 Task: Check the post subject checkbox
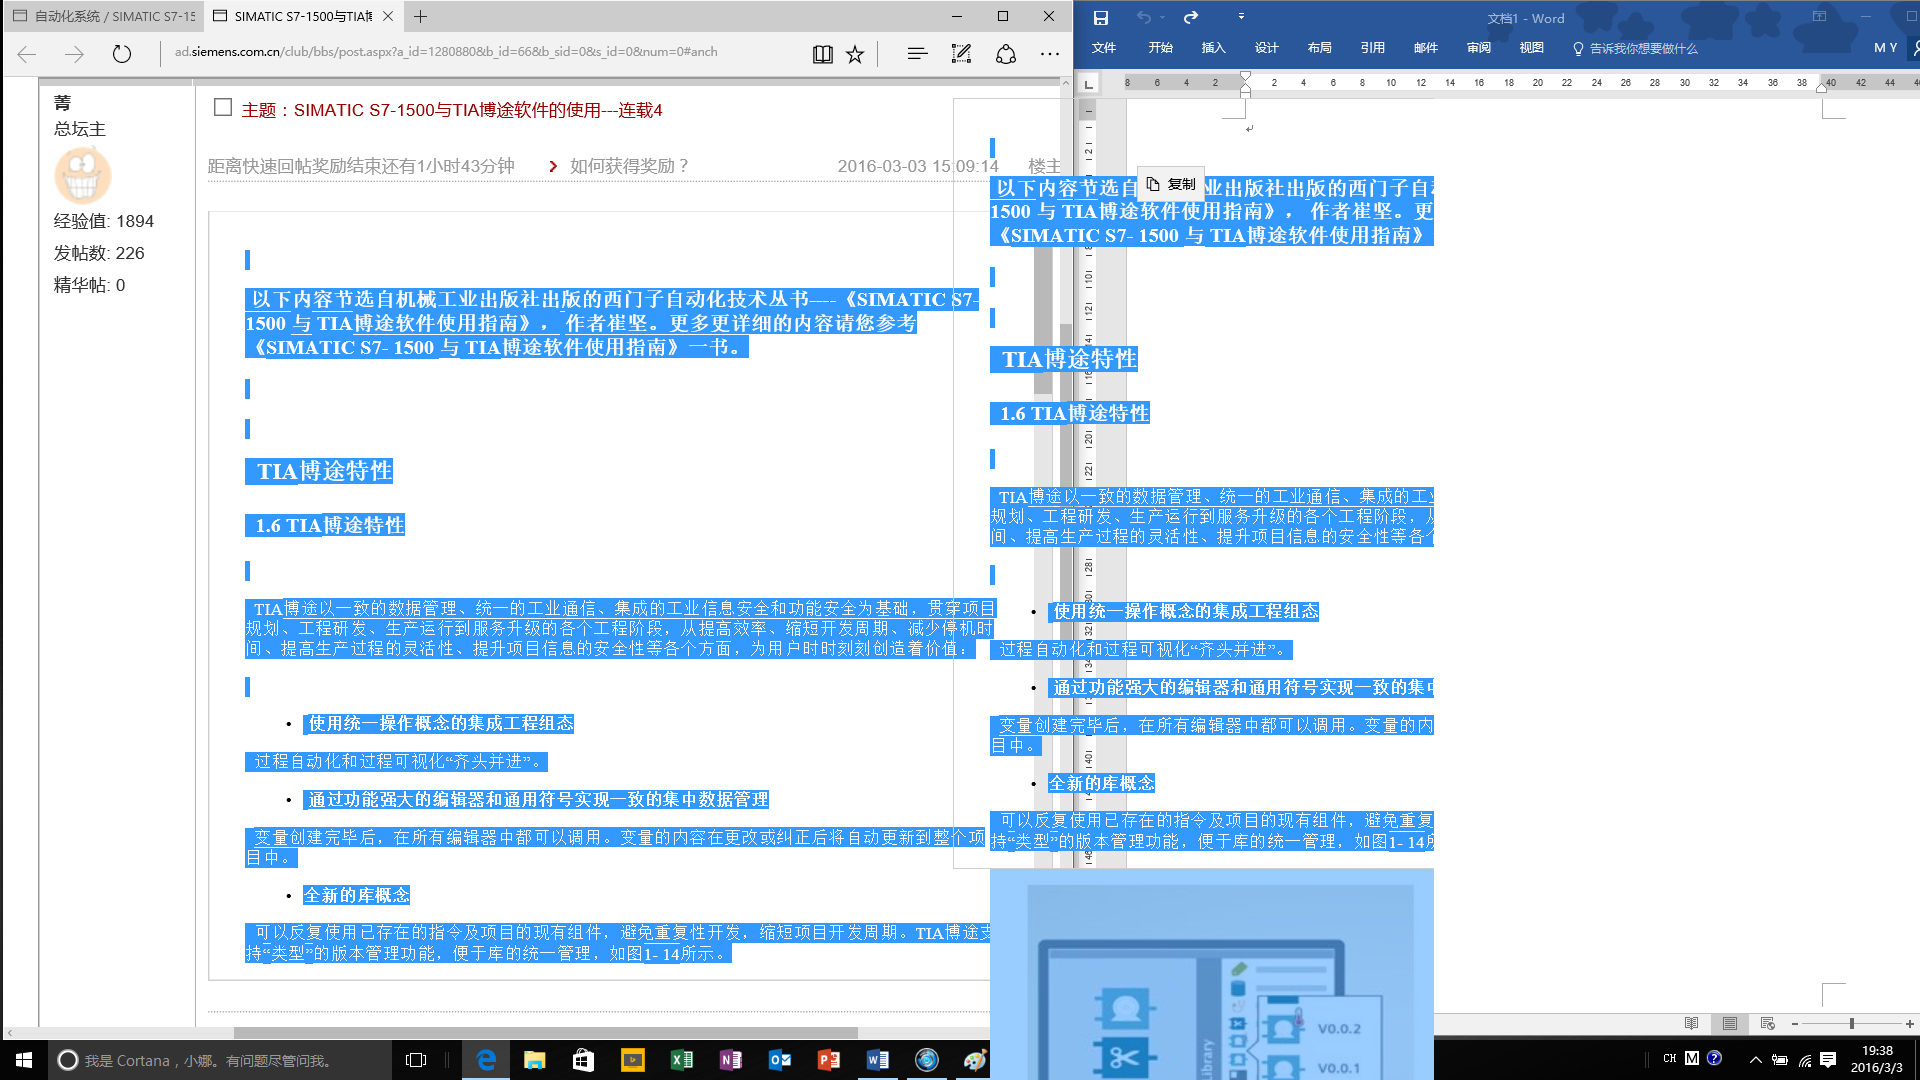pyautogui.click(x=223, y=108)
